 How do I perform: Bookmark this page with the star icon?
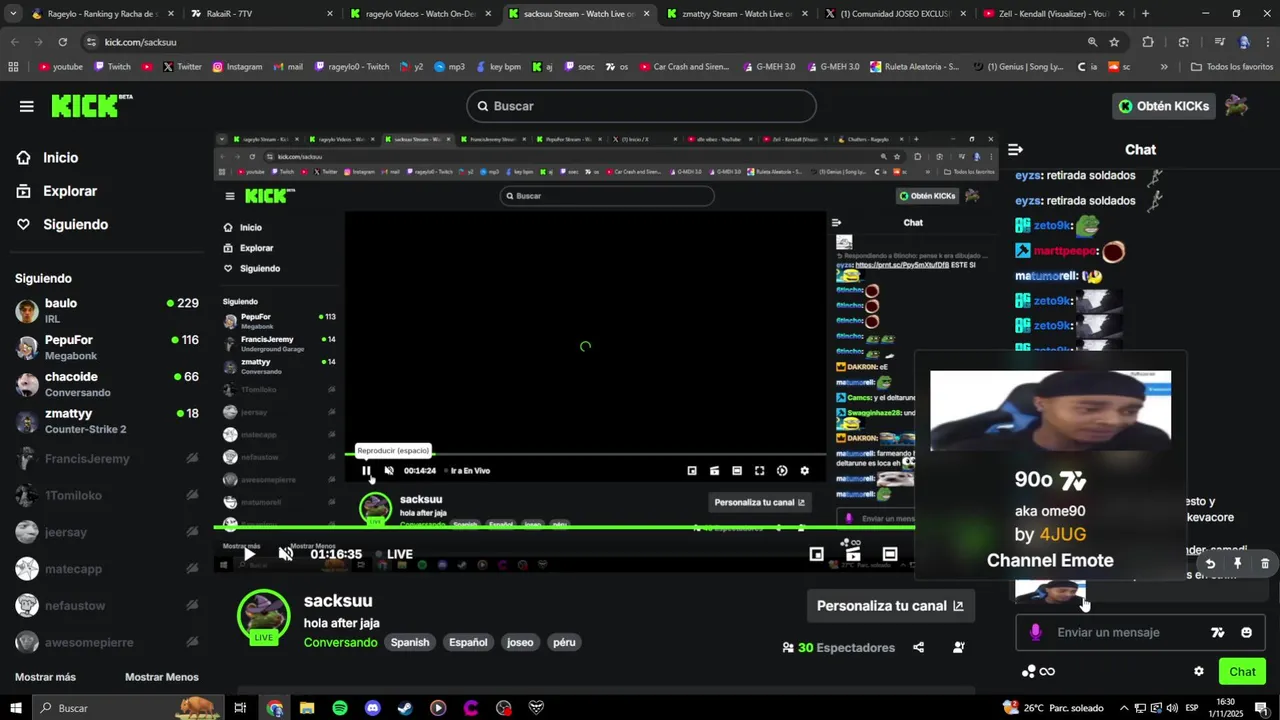tap(1114, 42)
